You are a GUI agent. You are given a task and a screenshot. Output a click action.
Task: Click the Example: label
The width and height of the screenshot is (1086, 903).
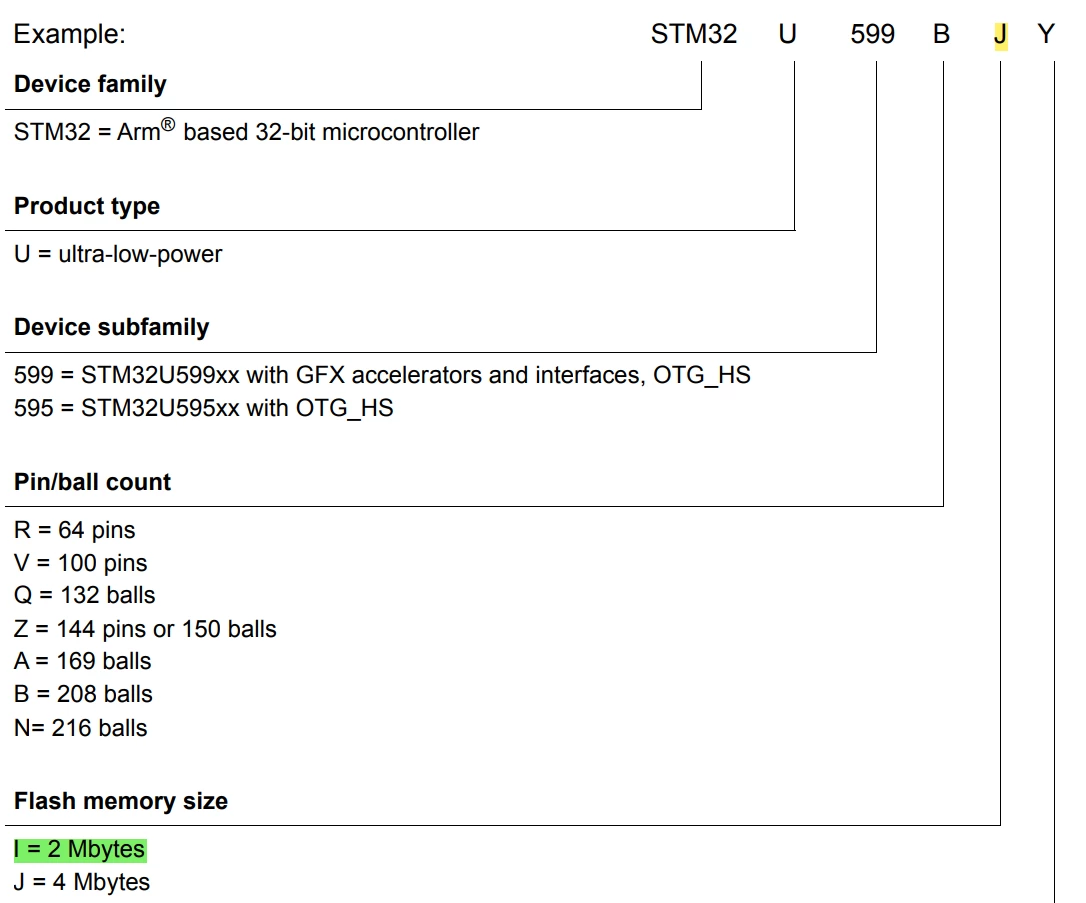69,34
